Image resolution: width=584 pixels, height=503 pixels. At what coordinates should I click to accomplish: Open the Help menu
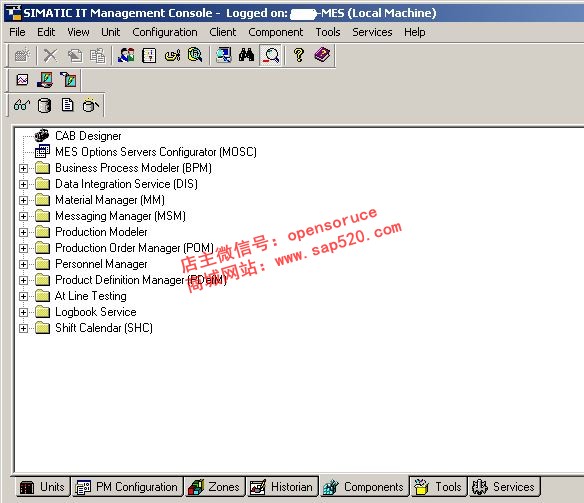[415, 32]
